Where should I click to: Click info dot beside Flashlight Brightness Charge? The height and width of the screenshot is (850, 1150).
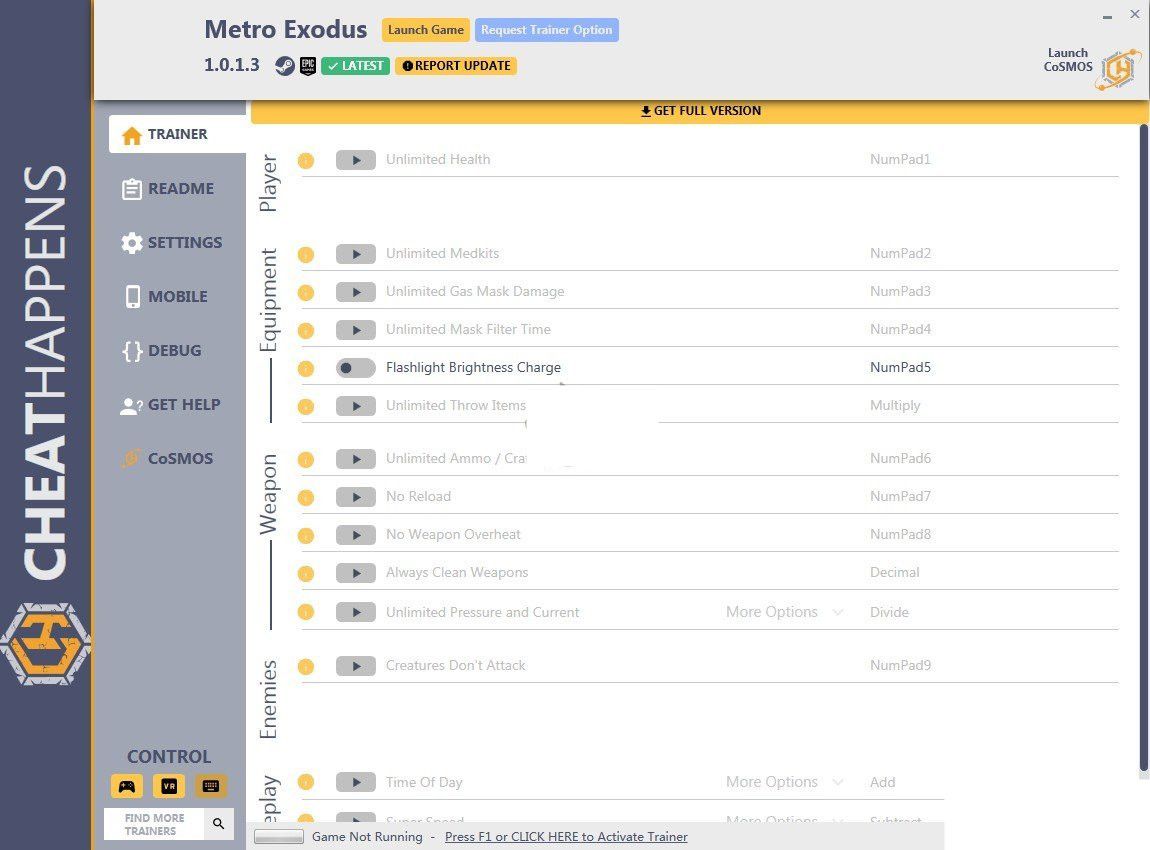[x=306, y=369]
